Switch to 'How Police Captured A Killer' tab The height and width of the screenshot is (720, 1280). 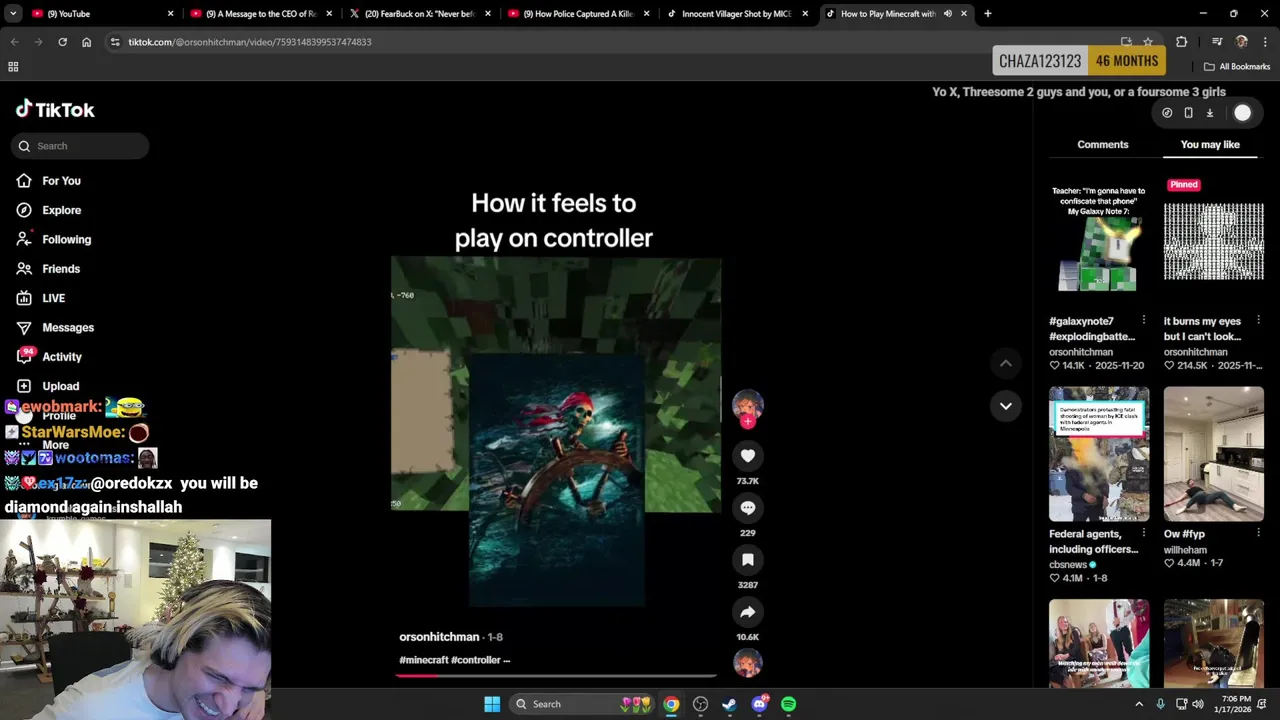[578, 14]
